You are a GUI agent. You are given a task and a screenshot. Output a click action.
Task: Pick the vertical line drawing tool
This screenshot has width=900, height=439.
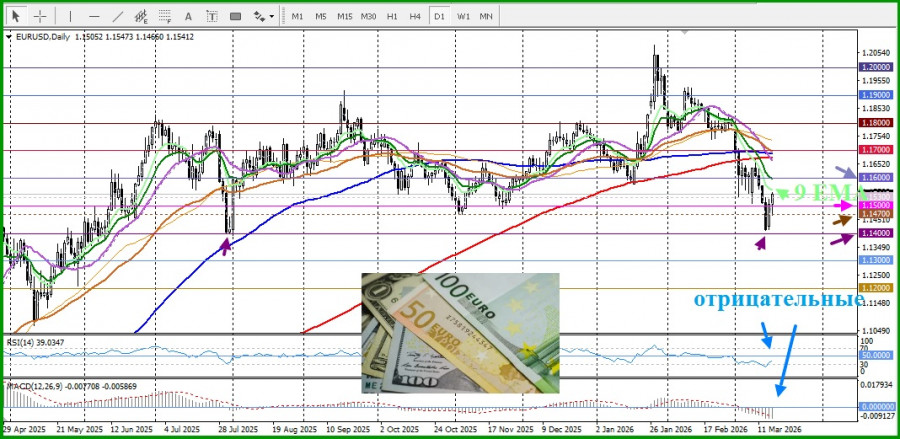[70, 16]
